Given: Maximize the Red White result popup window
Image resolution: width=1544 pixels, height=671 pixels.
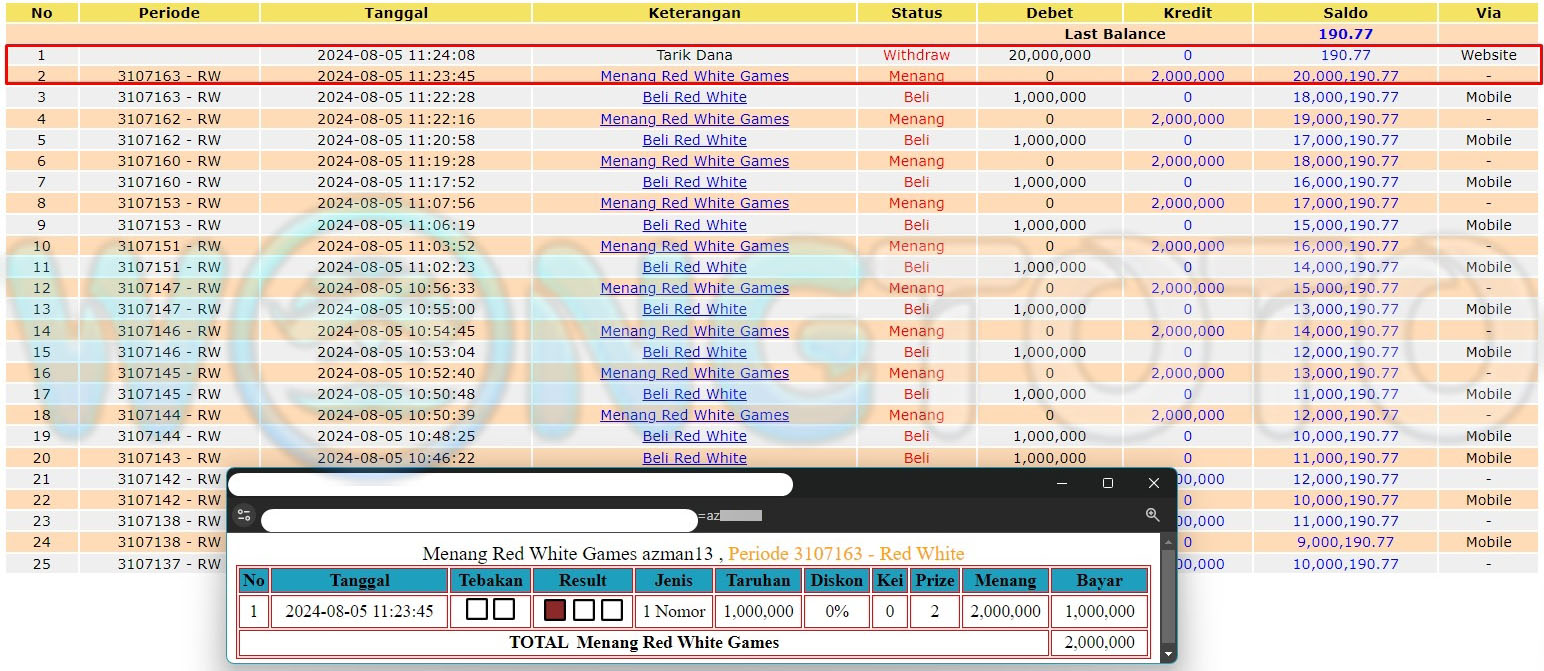Looking at the screenshot, I should (1107, 483).
